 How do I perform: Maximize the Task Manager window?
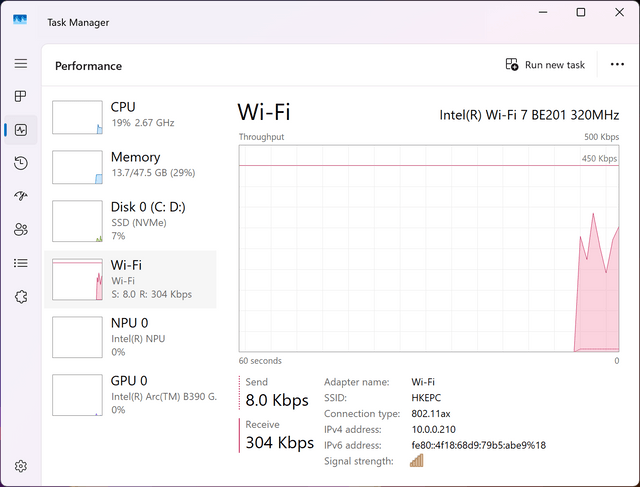[581, 12]
